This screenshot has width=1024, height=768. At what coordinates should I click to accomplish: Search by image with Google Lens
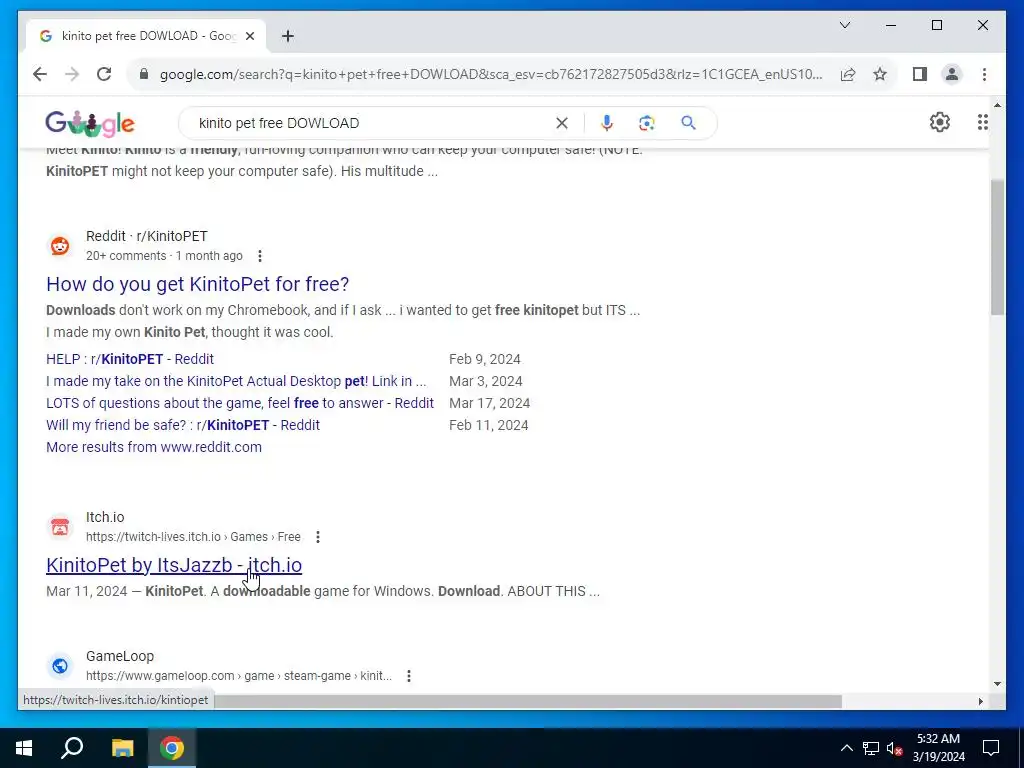(x=647, y=123)
